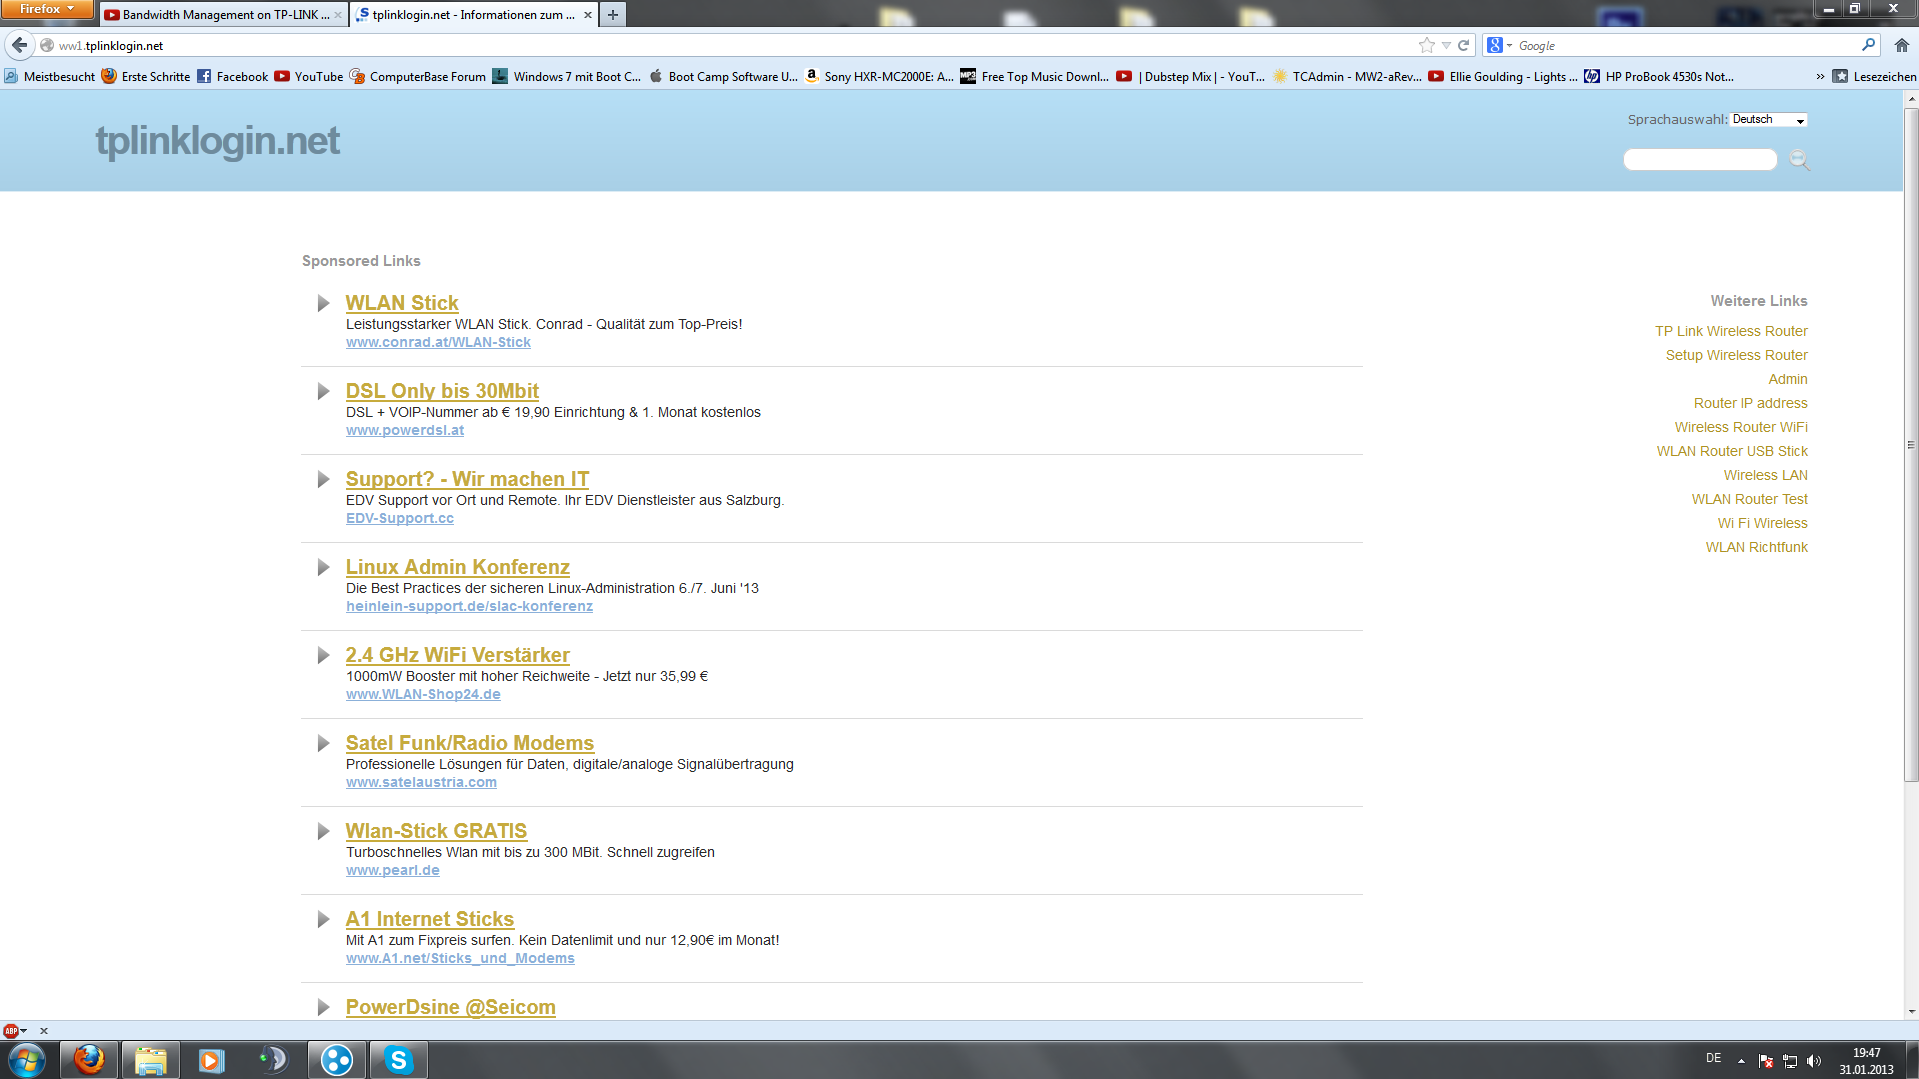Image resolution: width=1919 pixels, height=1079 pixels.
Task: Open the 2.4 GHz WiFi Verstärker link
Action: [x=457, y=655]
